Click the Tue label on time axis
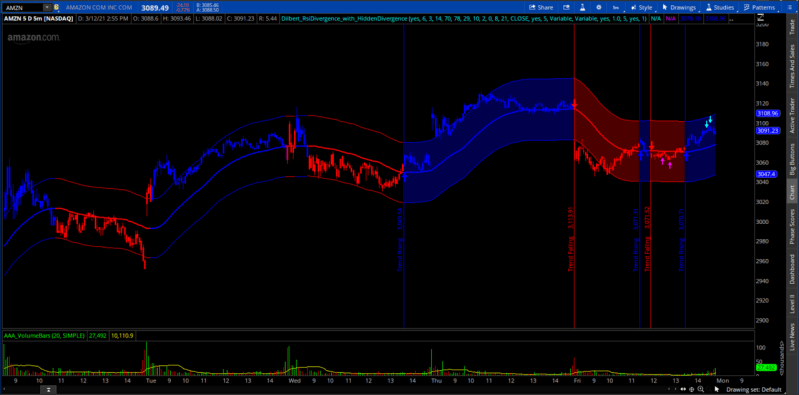Screen dimensions: 799x395 coord(151,380)
